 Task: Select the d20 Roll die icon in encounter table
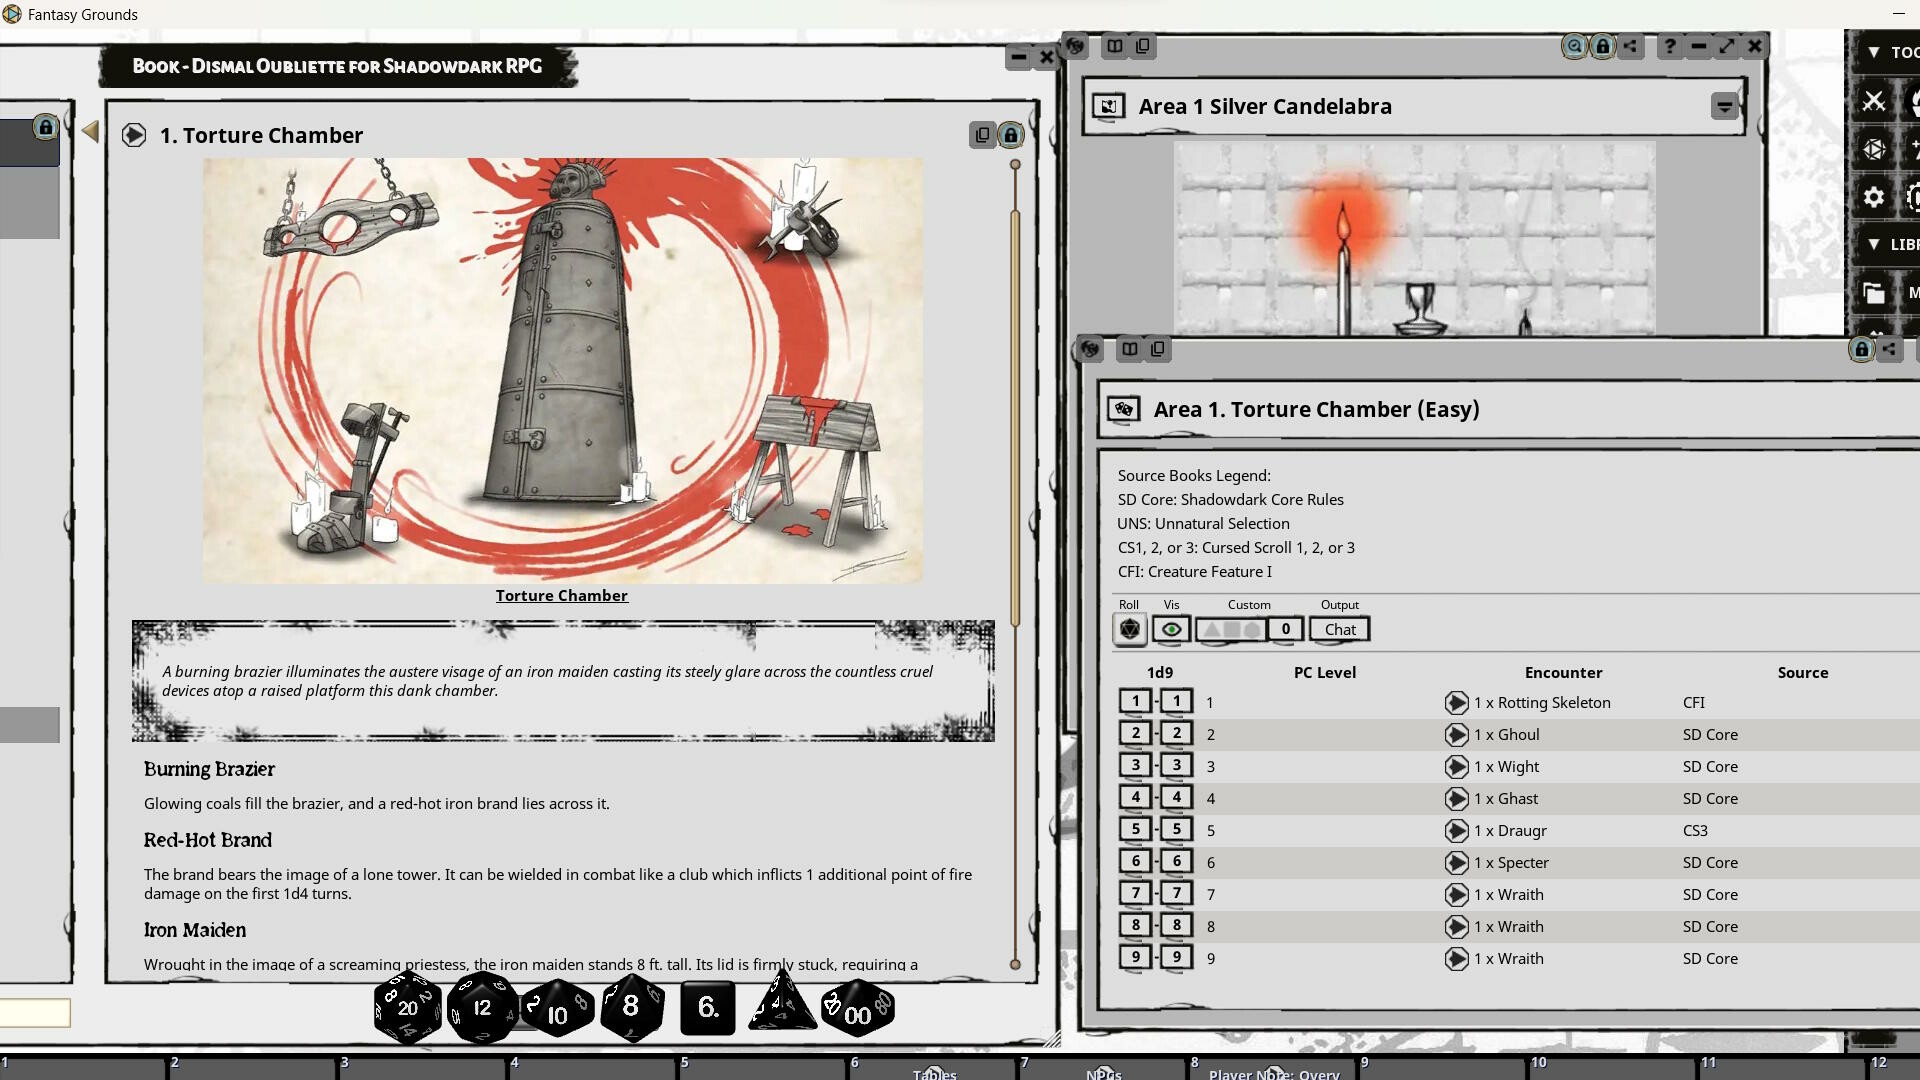(x=1131, y=629)
